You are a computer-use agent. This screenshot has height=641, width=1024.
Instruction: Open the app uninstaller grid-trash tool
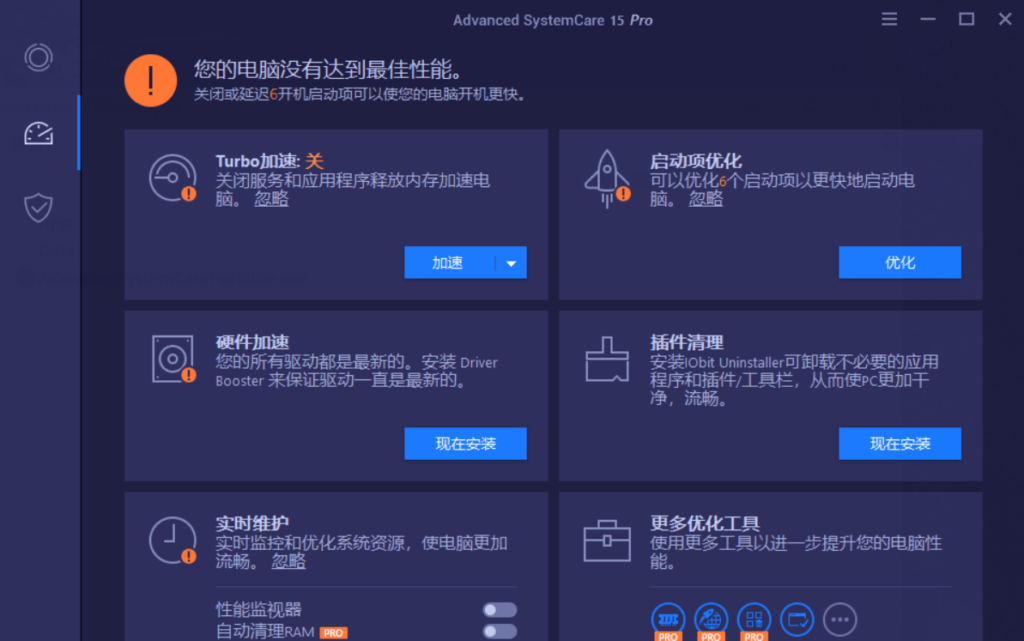(754, 620)
